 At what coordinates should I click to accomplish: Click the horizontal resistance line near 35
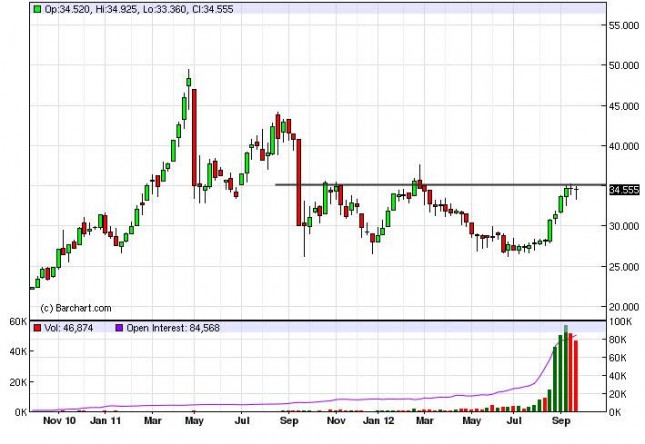tap(440, 185)
